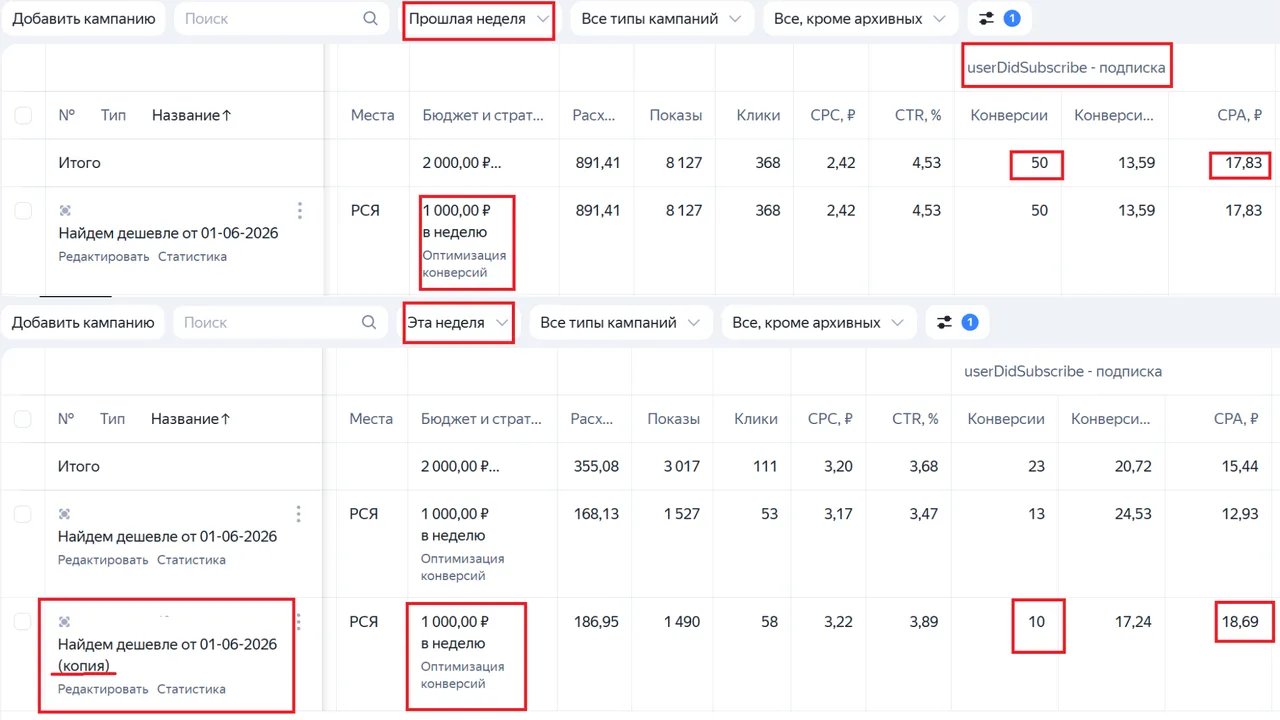1280x720 pixels.
Task: Open campaign 'Найдем дешевле от 01-06-2026' with spend 168,13
Action: 167,537
